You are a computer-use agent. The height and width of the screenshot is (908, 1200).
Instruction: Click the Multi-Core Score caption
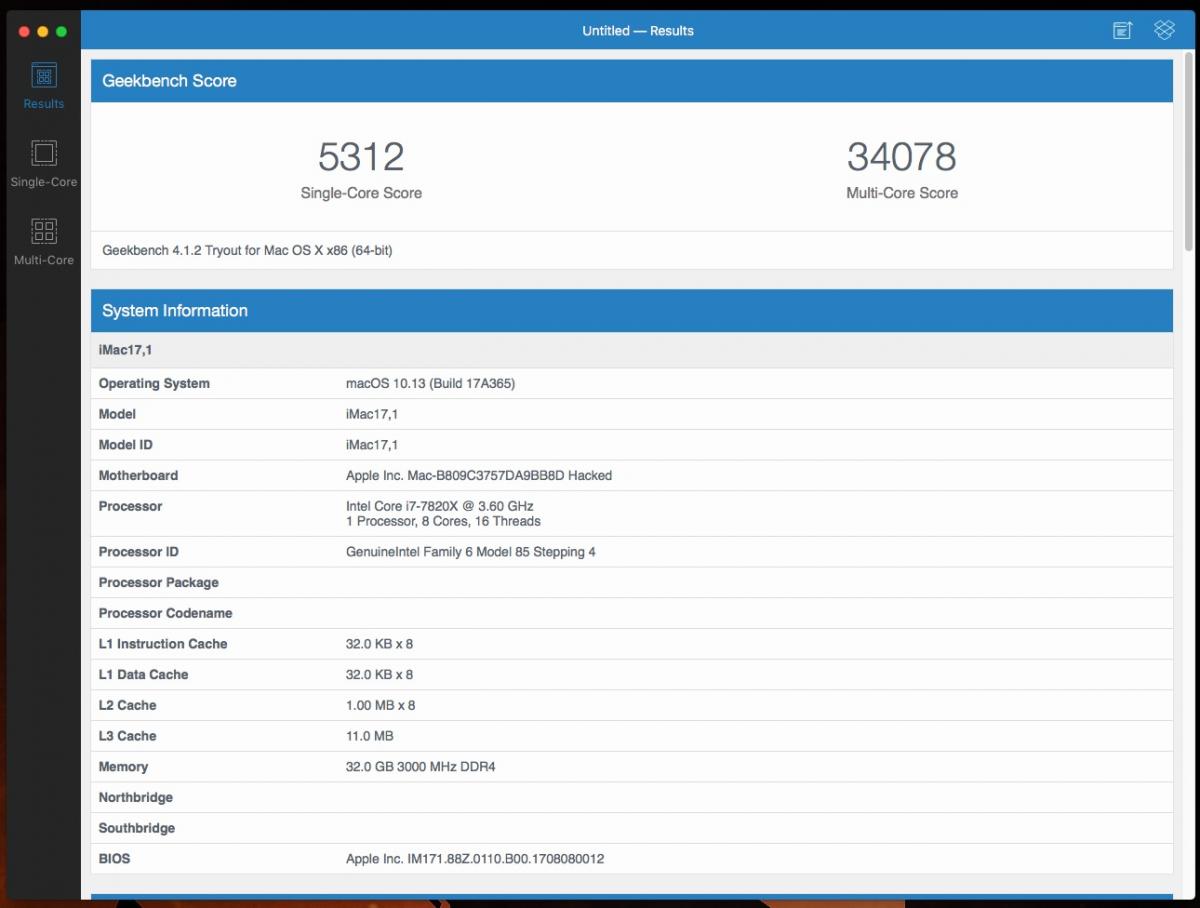click(902, 193)
